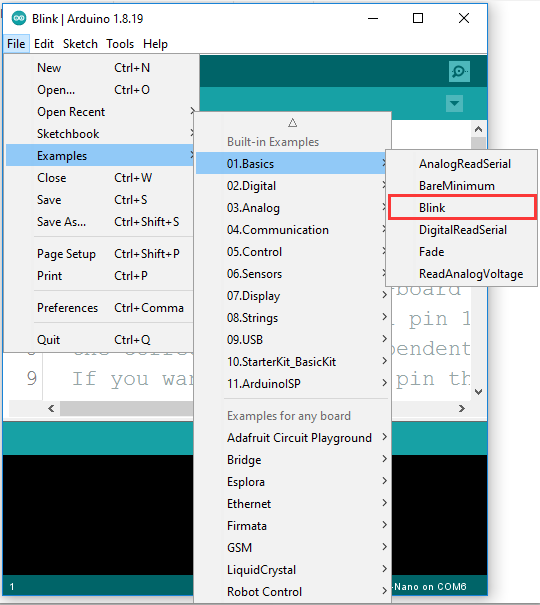Screen dimensions: 540x605
Task: Expand the 05.Control examples submenu
Action: pos(292,252)
